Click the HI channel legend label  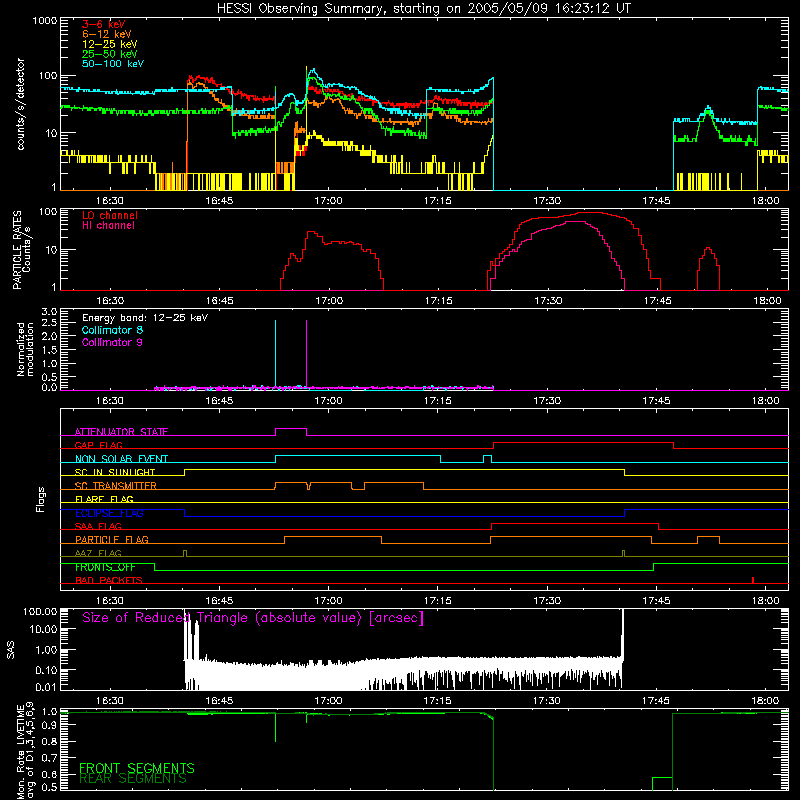pyautogui.click(x=108, y=226)
